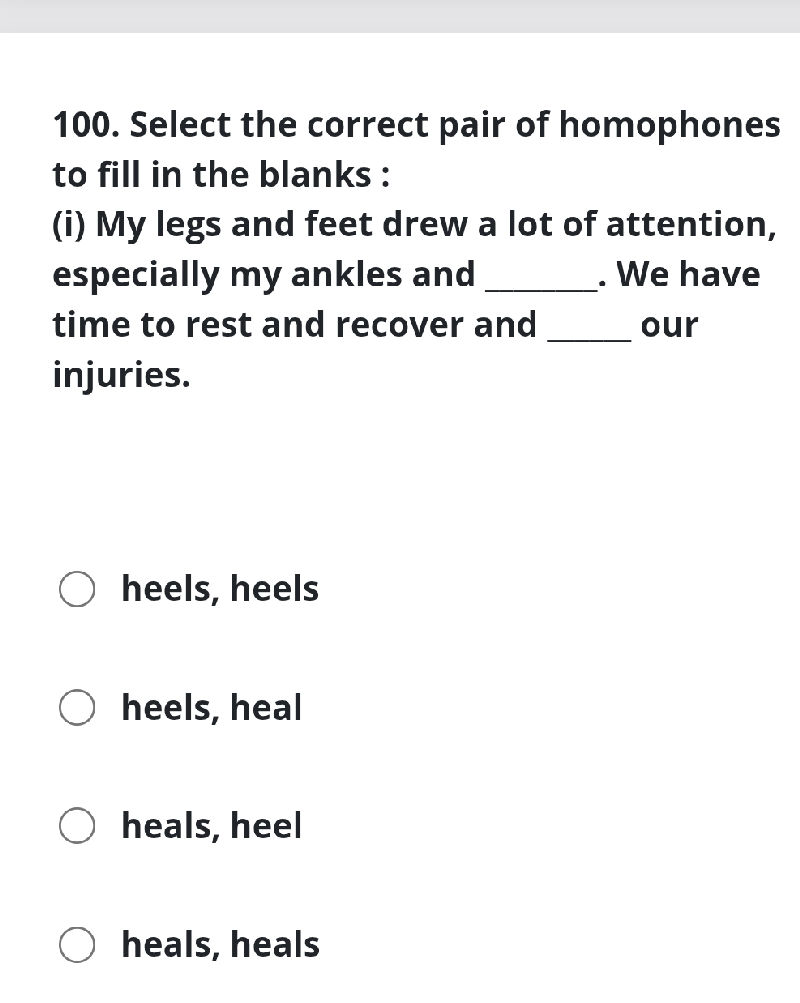Select the 'heels, heels' radio button

pyautogui.click(x=76, y=589)
